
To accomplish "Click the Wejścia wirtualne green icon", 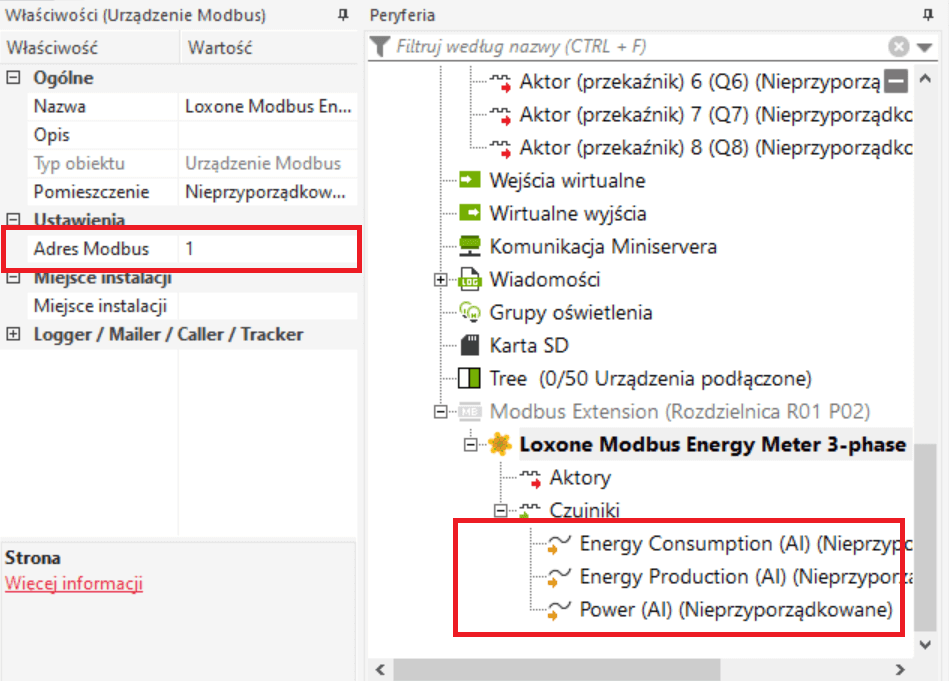I will pyautogui.click(x=469, y=181).
